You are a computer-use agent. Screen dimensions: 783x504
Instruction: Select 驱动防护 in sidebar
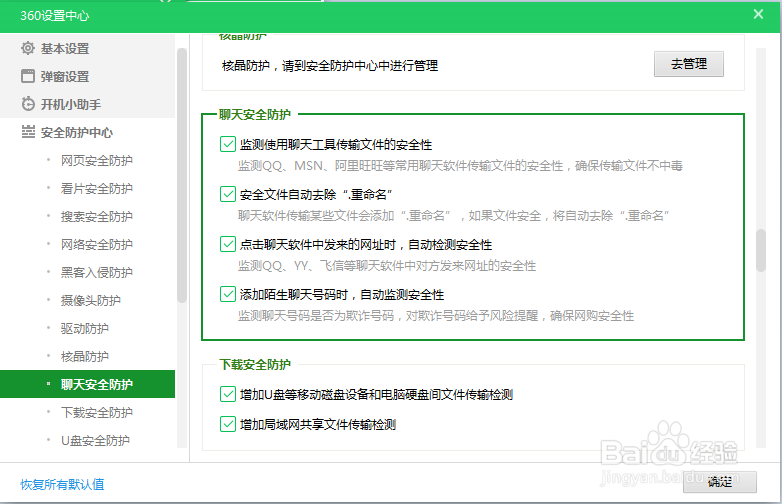[x=87, y=328]
